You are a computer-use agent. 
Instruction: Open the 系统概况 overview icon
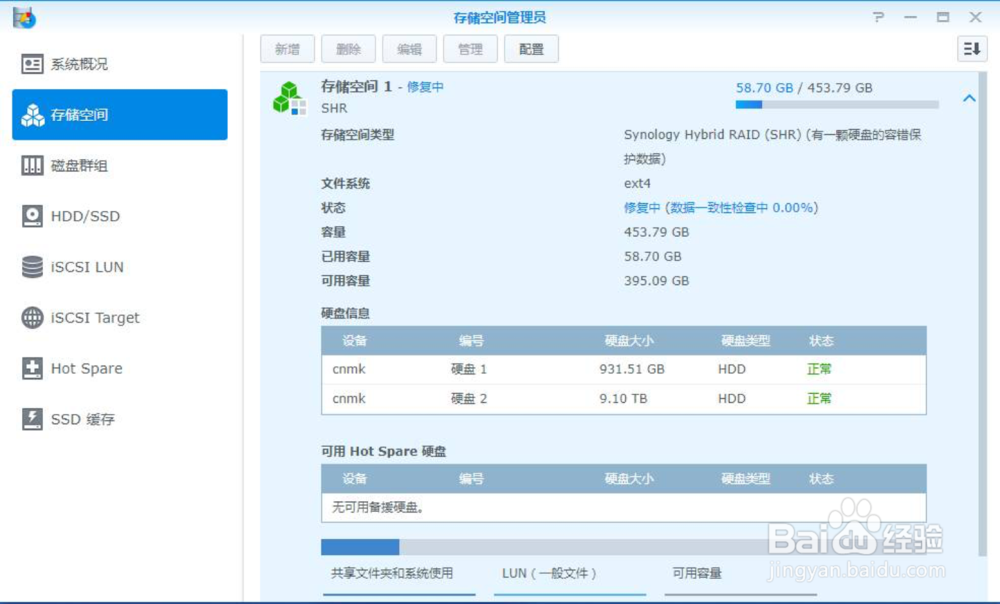click(32, 64)
